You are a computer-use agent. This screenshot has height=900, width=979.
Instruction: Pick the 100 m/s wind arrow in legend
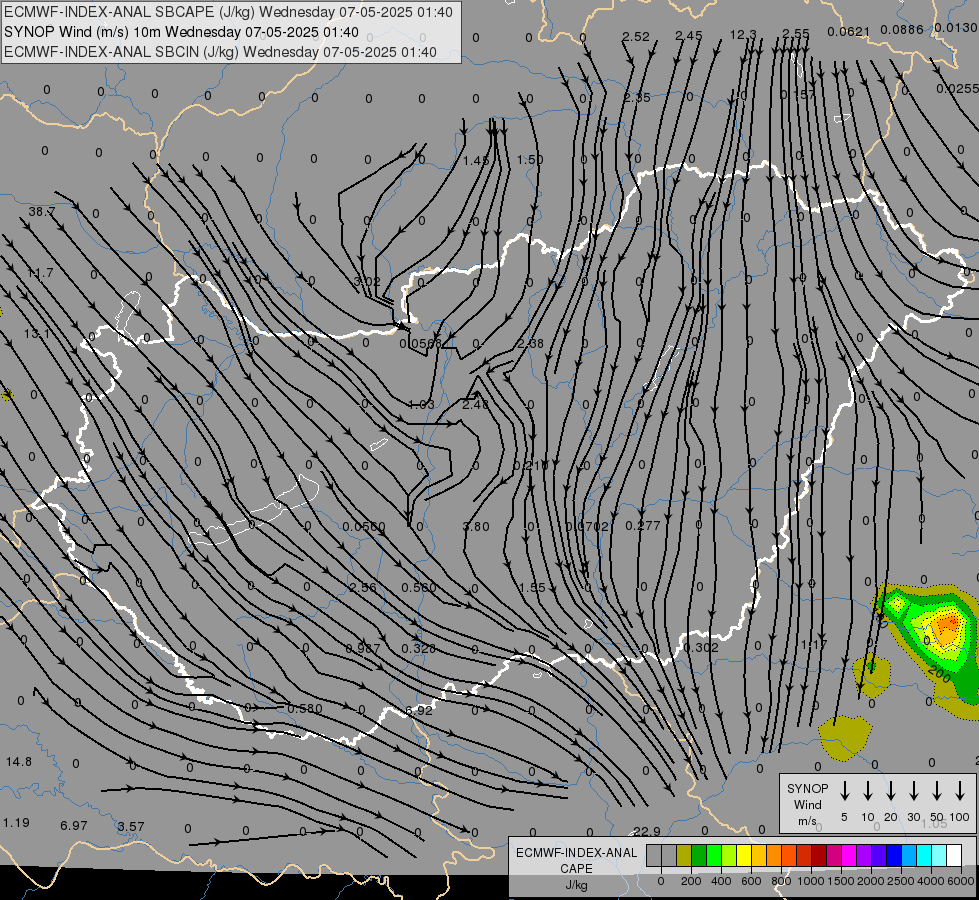pos(960,790)
